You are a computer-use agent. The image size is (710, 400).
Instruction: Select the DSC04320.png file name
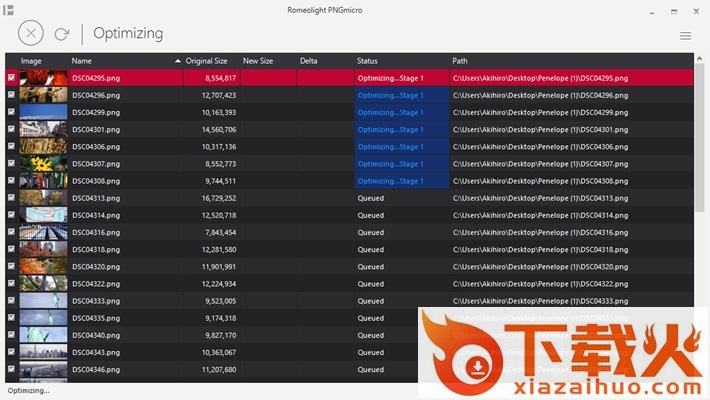96,267
